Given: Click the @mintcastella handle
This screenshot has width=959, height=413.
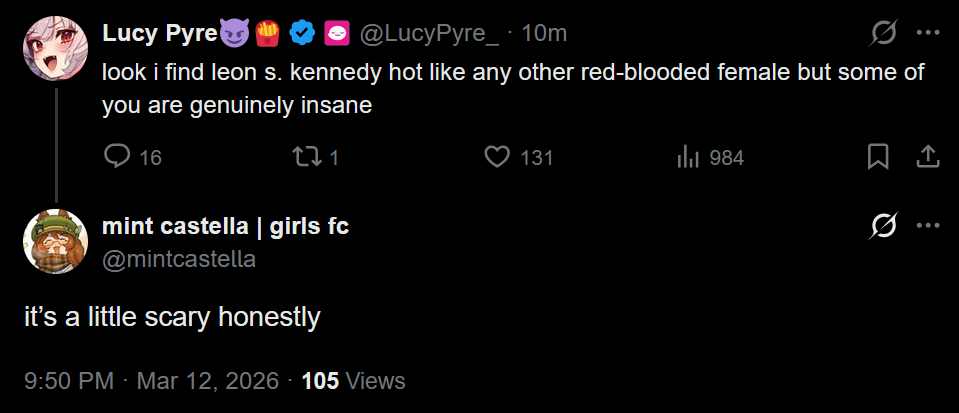Looking at the screenshot, I should point(179,259).
